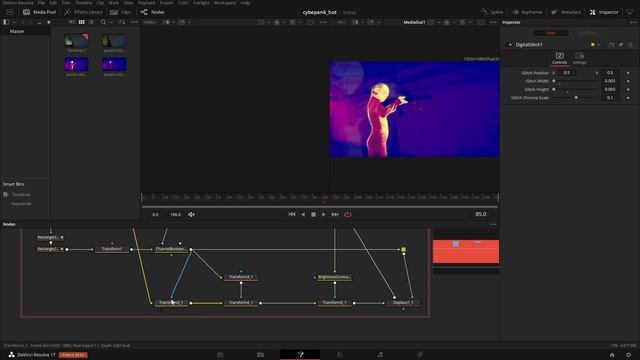Viewport: 640px width, 360px height.
Task: Toggle the Clips panel button
Action: tap(120, 12)
